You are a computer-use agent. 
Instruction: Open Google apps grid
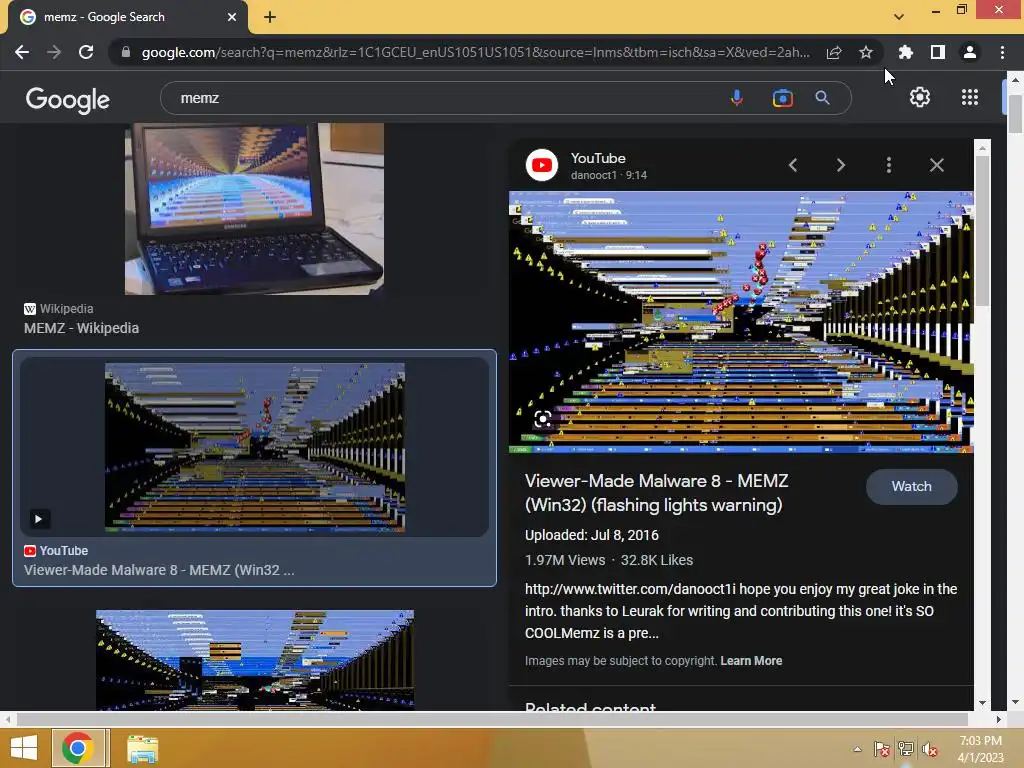(x=970, y=97)
